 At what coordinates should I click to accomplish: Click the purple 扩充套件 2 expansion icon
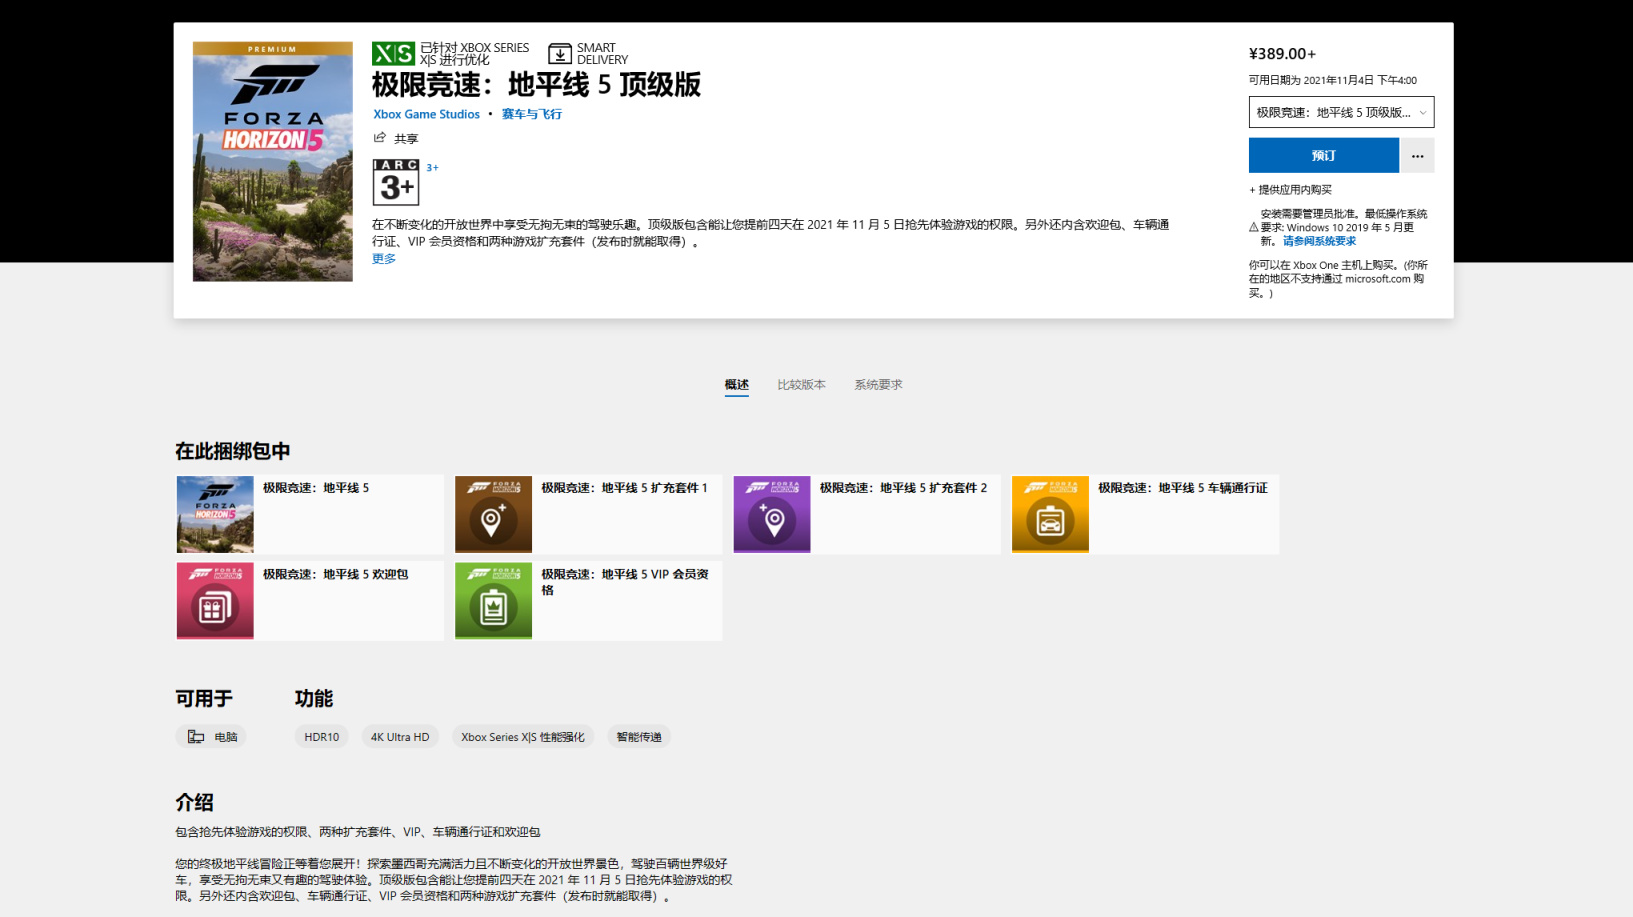coord(772,514)
